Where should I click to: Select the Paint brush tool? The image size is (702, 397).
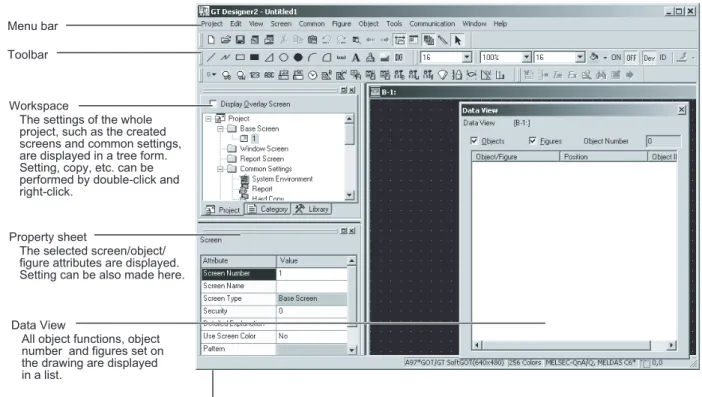coord(370,57)
